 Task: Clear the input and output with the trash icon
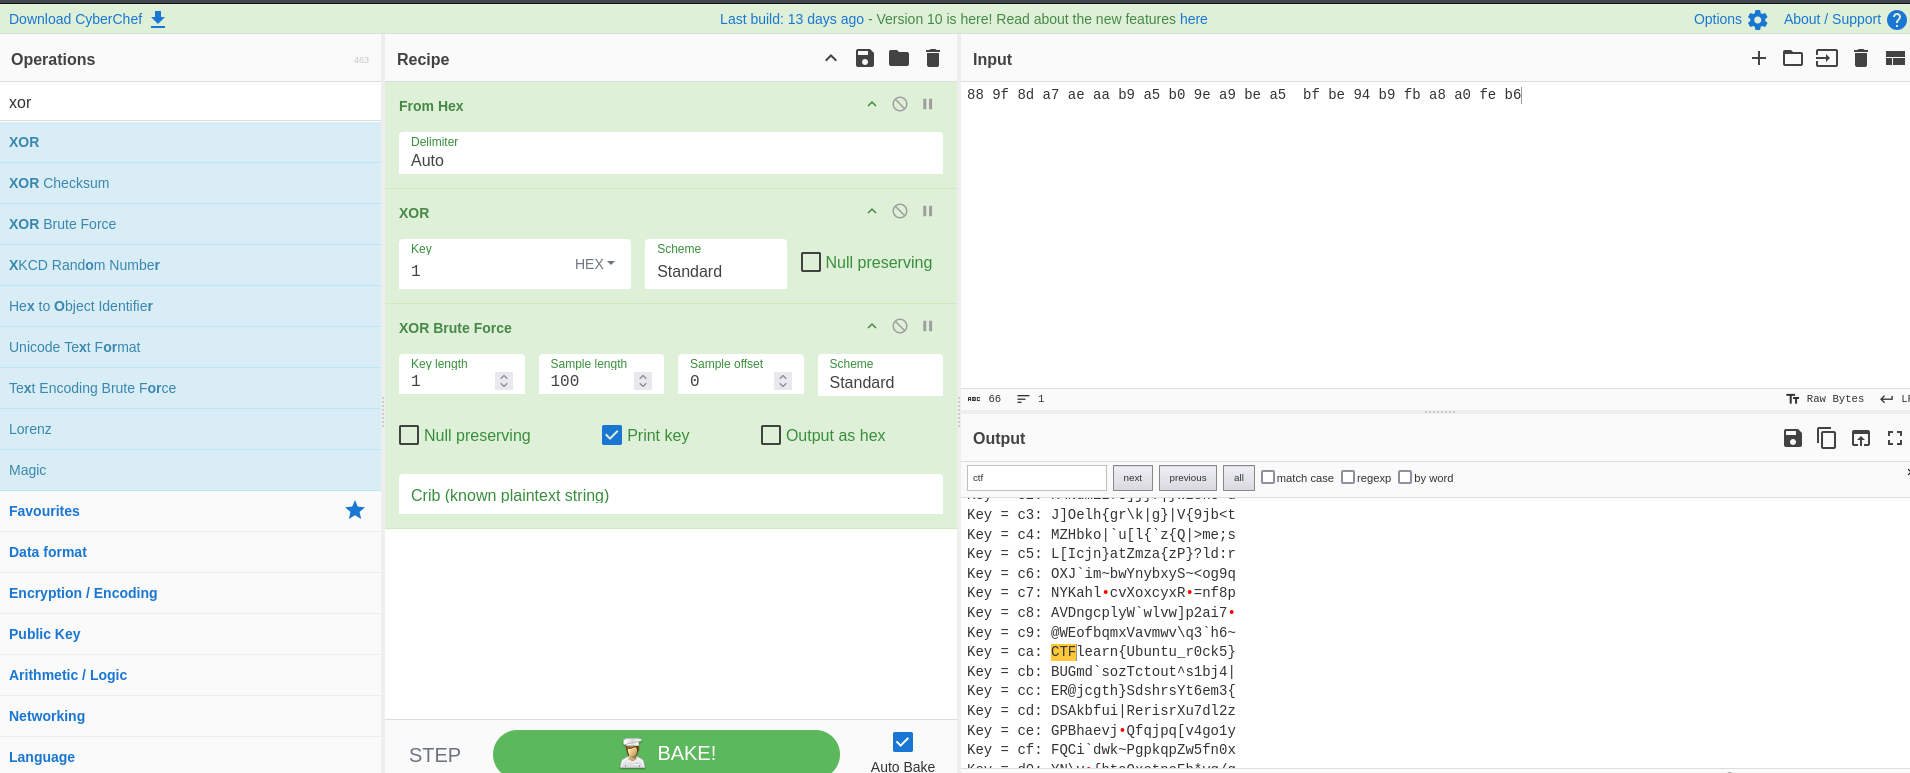(x=1861, y=59)
